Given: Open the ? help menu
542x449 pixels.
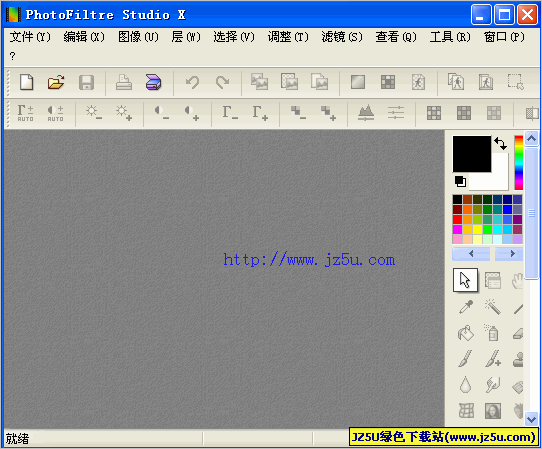Looking at the screenshot, I should [x=12, y=56].
